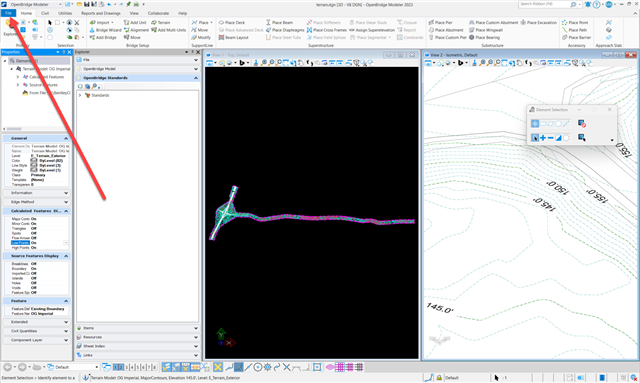Collapse the General properties section
Screen dimensions: 640x383
pos(66,138)
